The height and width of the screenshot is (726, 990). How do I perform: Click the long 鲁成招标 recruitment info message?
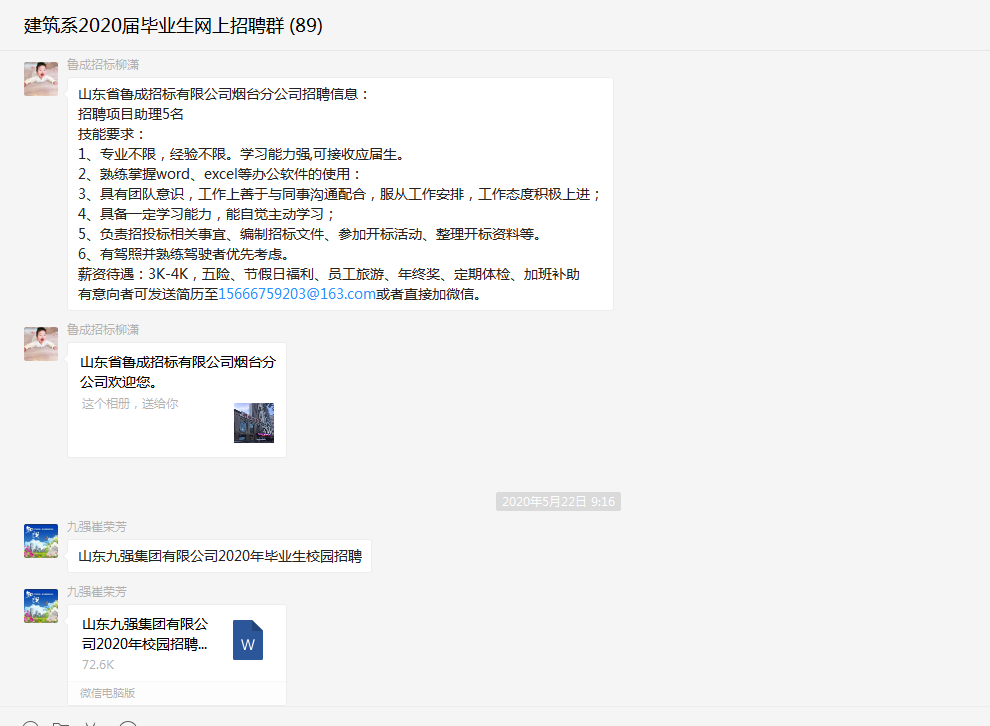pyautogui.click(x=340, y=194)
